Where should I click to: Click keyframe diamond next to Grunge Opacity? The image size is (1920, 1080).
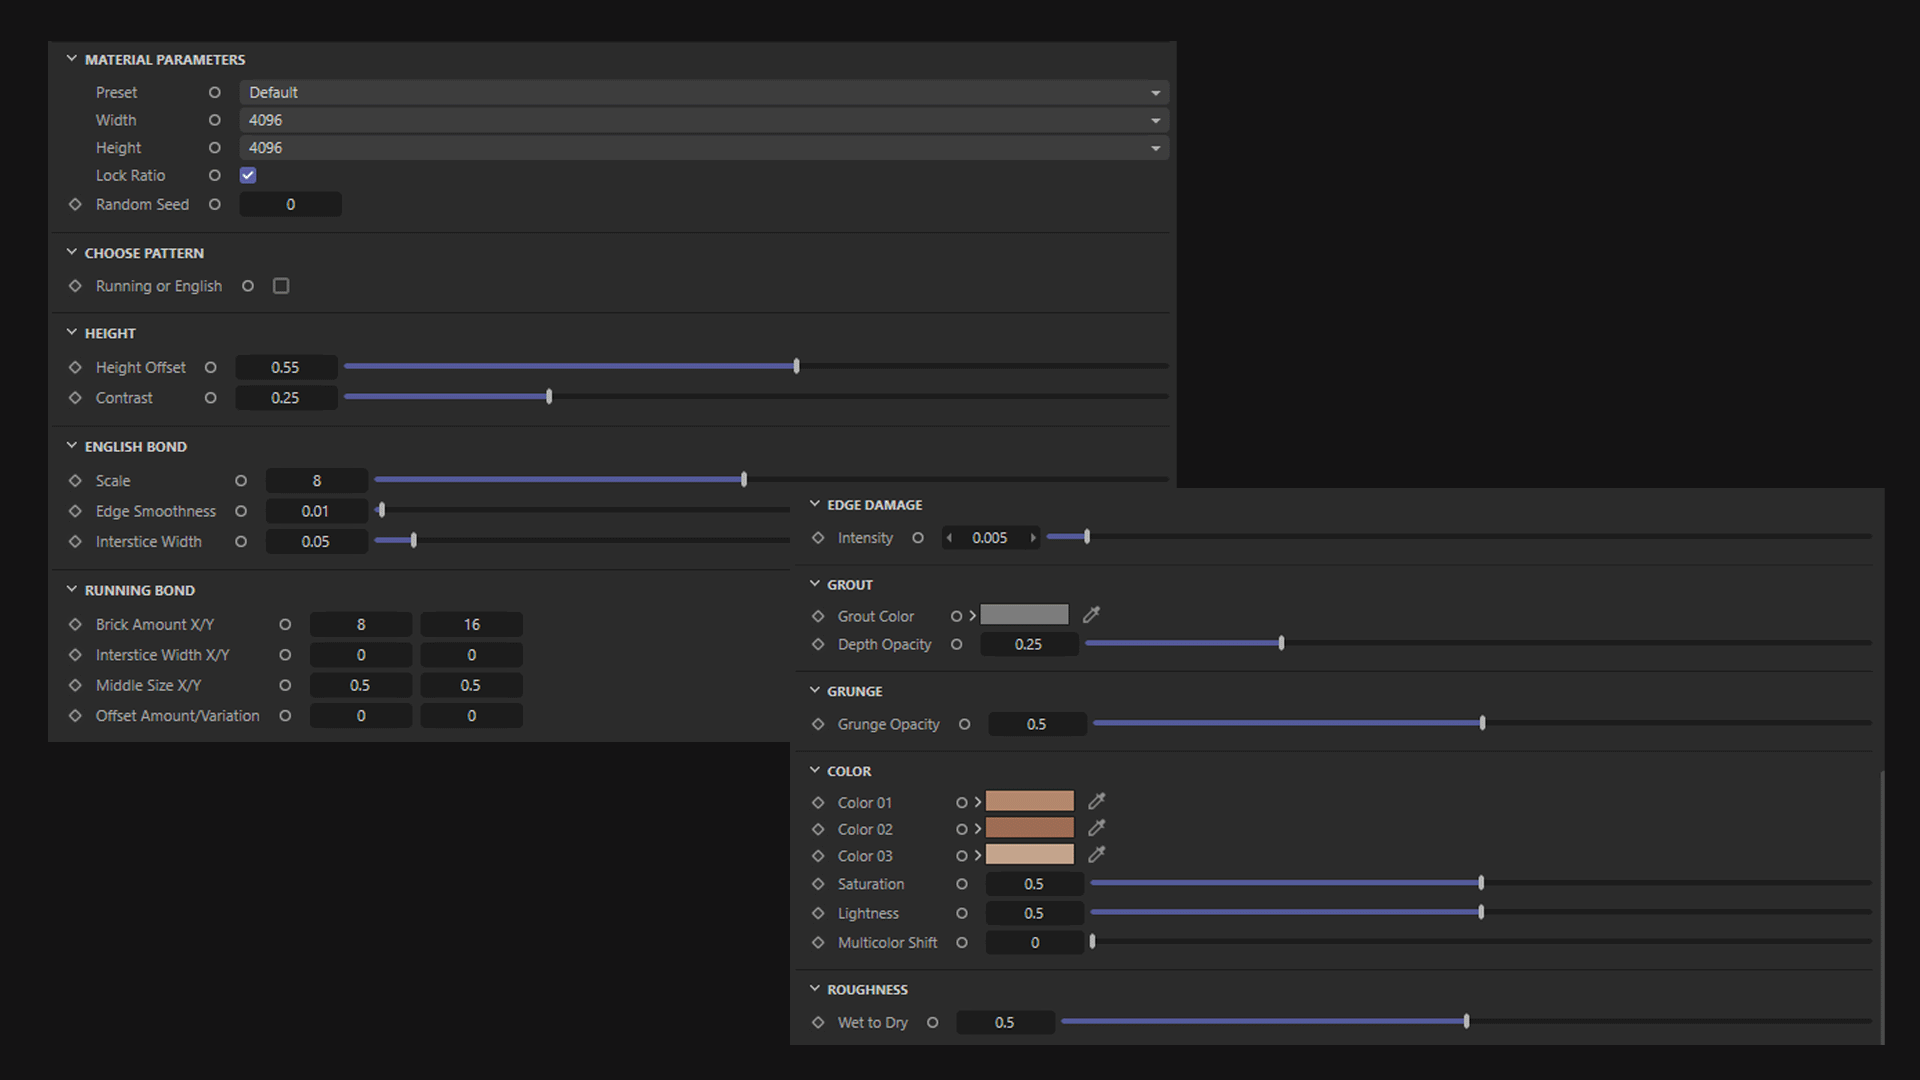[x=818, y=724]
